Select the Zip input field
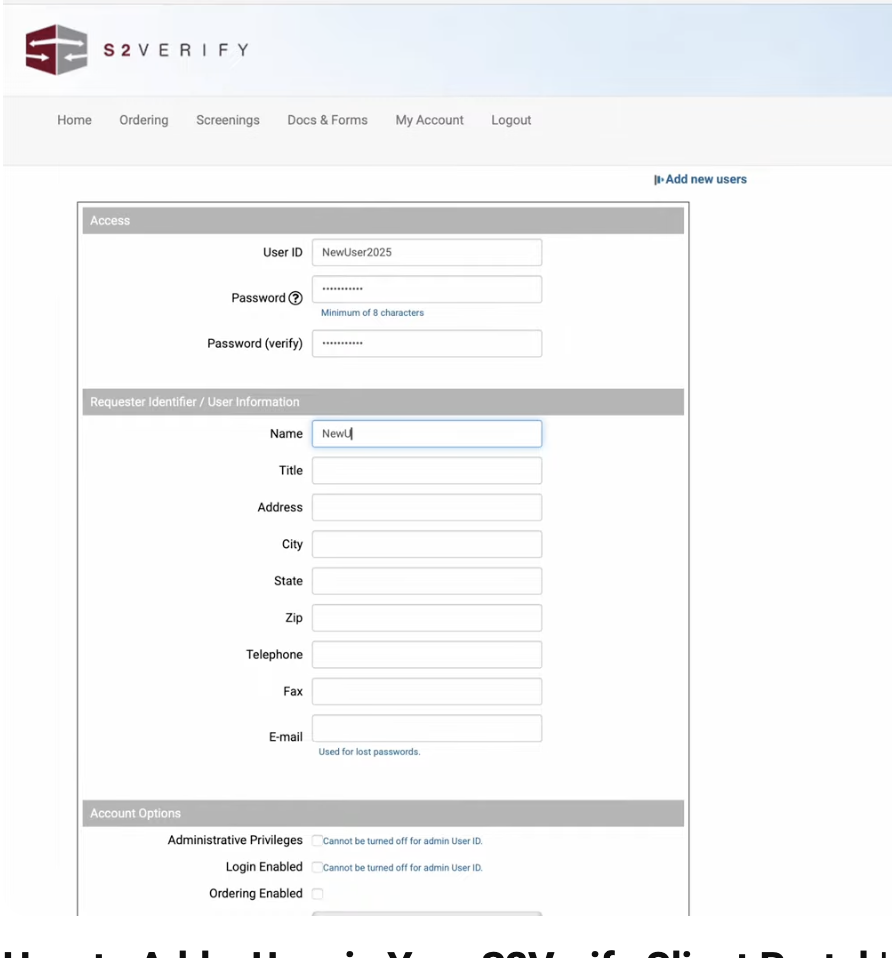 point(426,618)
